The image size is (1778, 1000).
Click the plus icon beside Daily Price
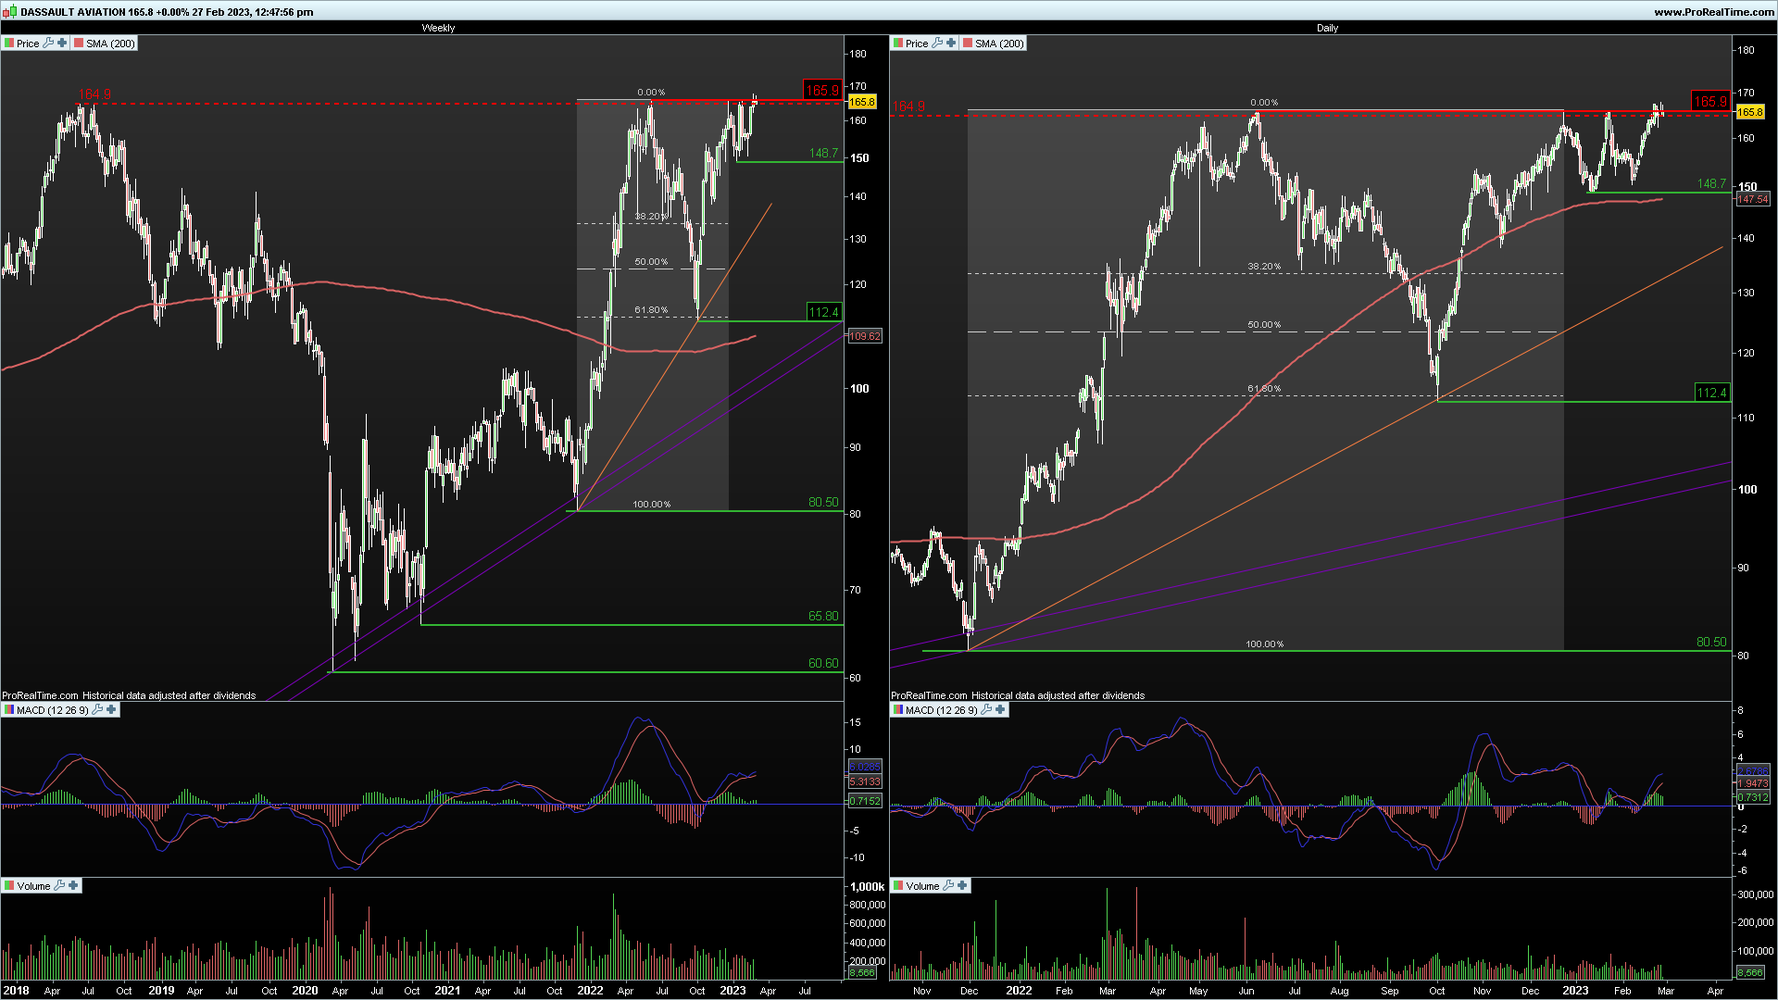951,43
